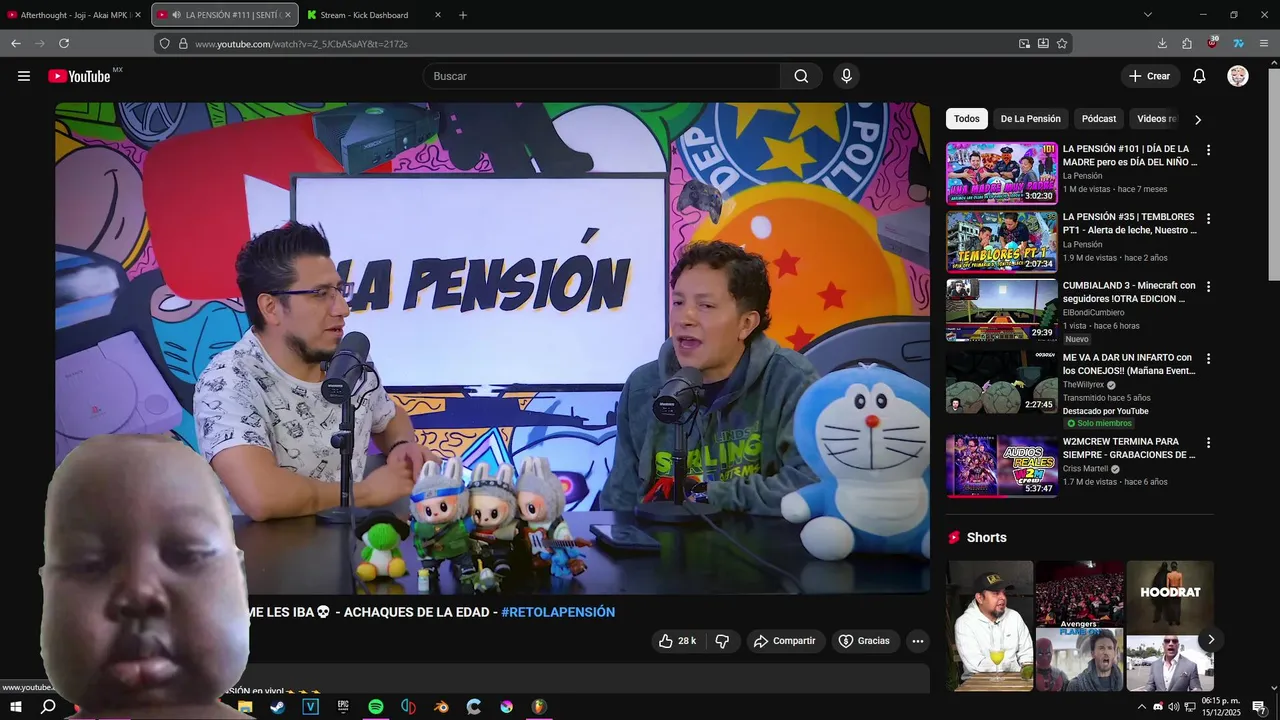
Task: Open Steam from the taskbar
Action: coord(277,706)
